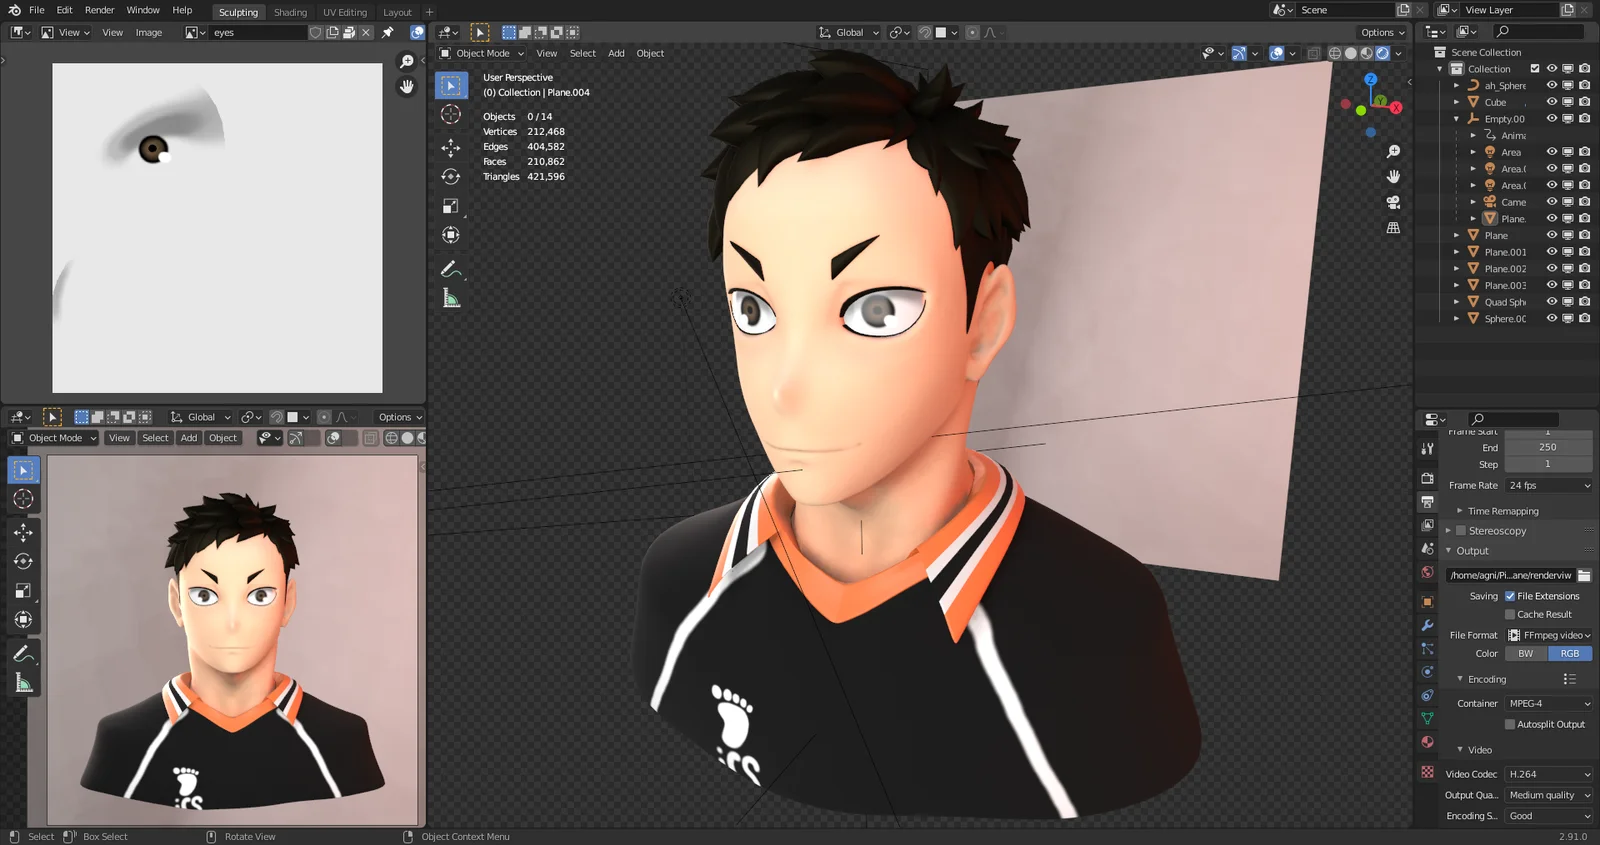Select the Cursor tool in main viewport
Screen dimensions: 1600x845
[x=451, y=115]
